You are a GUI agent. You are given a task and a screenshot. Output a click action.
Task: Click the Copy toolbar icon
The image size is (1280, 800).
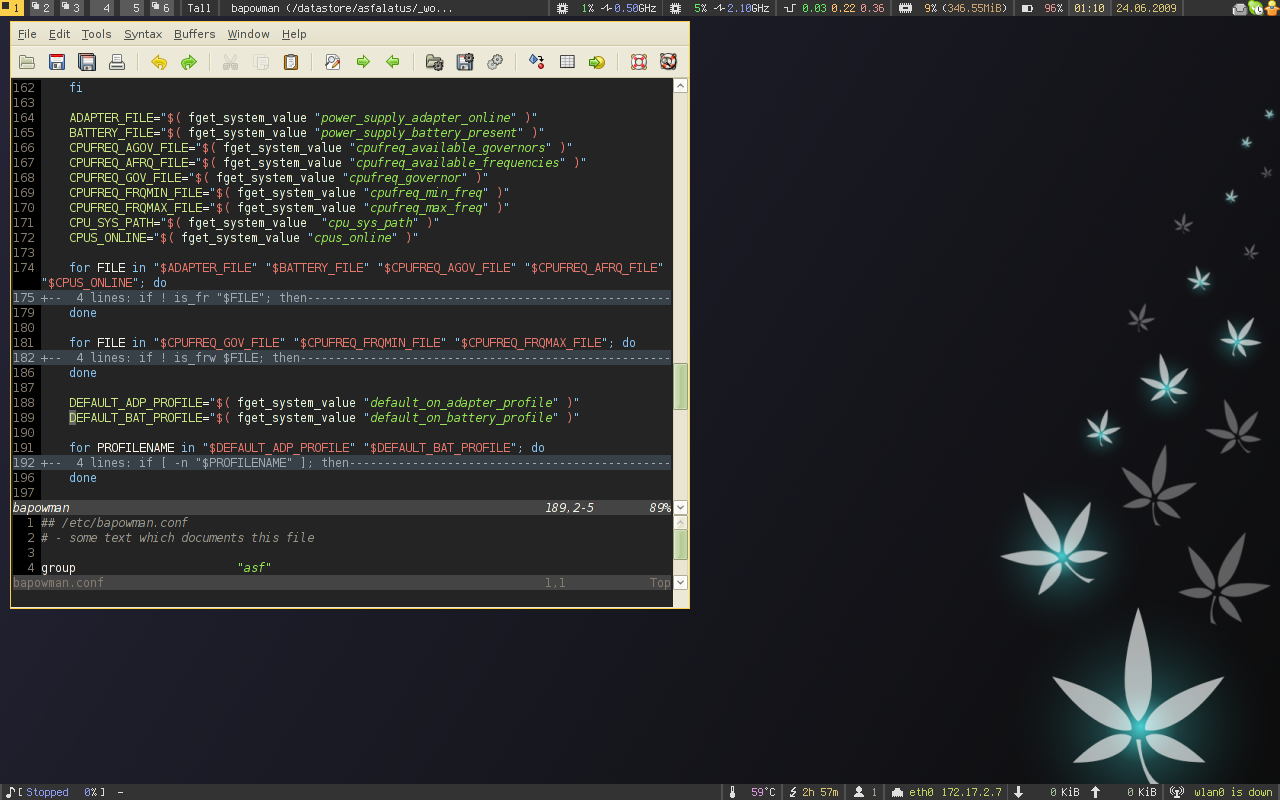tap(261, 62)
